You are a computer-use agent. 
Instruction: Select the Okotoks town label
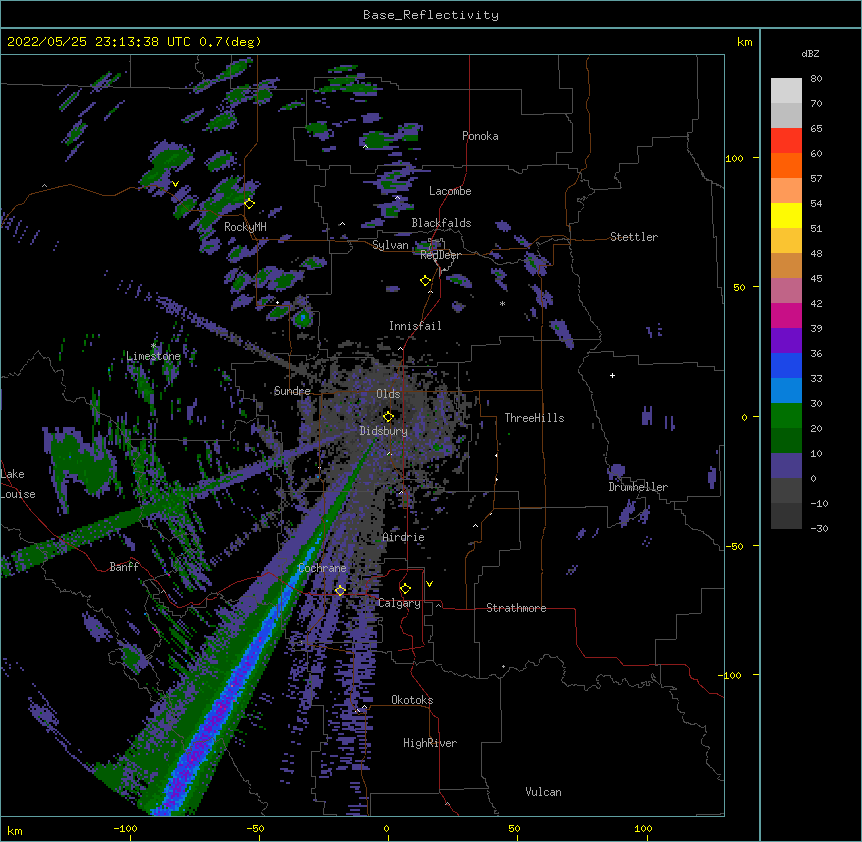(x=412, y=700)
